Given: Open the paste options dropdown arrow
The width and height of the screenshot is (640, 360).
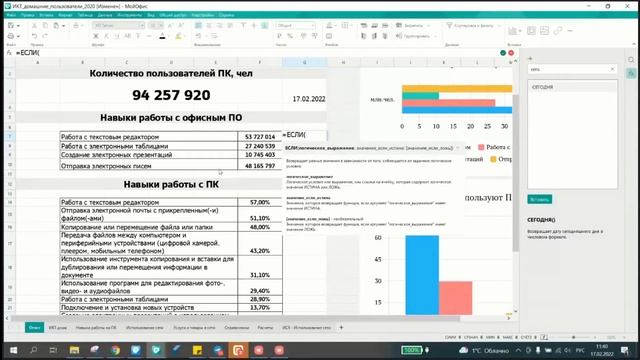Looking at the screenshot, I should pyautogui.click(x=63, y=25).
